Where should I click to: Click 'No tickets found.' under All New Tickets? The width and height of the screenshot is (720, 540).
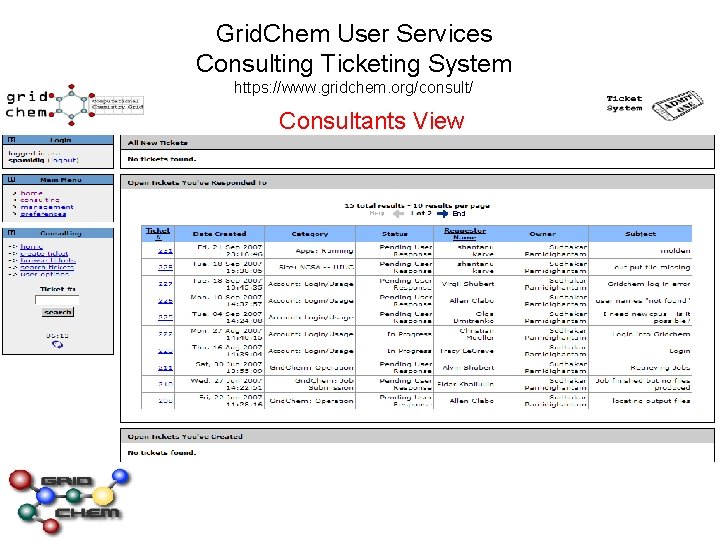(162, 159)
